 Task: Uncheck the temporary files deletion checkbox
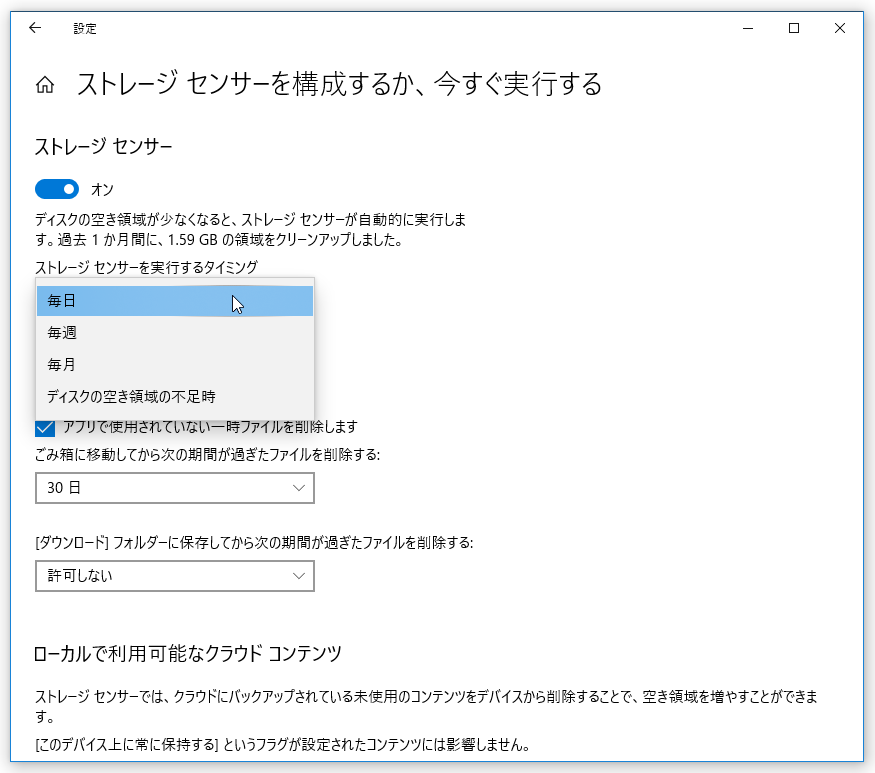pos(45,429)
